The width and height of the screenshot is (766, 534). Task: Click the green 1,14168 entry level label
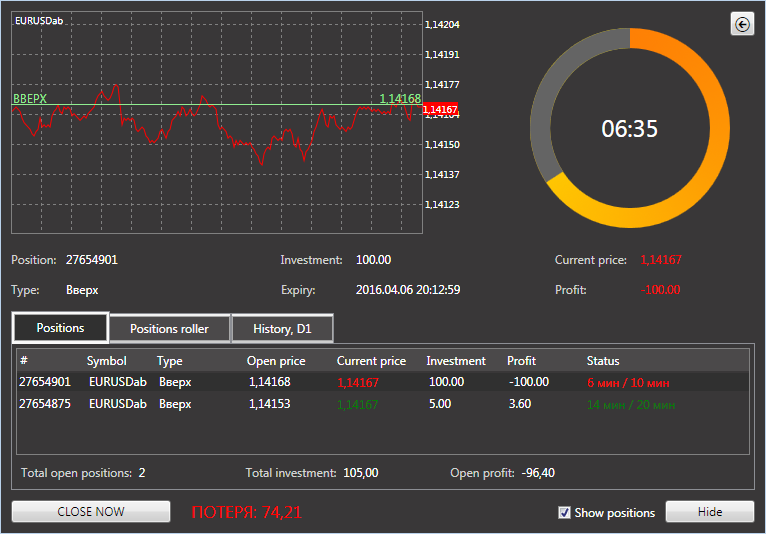click(400, 99)
